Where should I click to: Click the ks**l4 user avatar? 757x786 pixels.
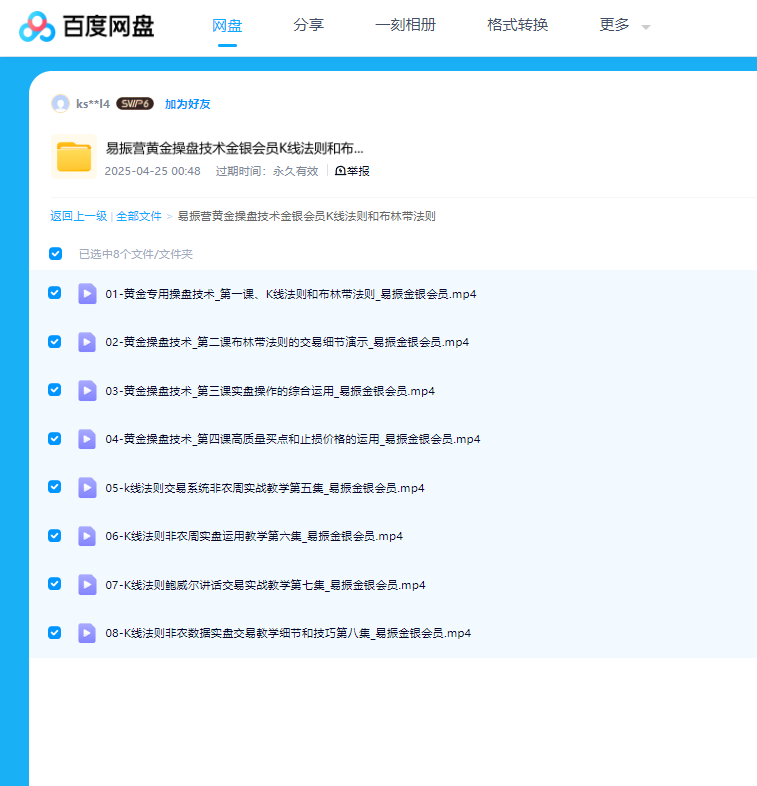61,104
